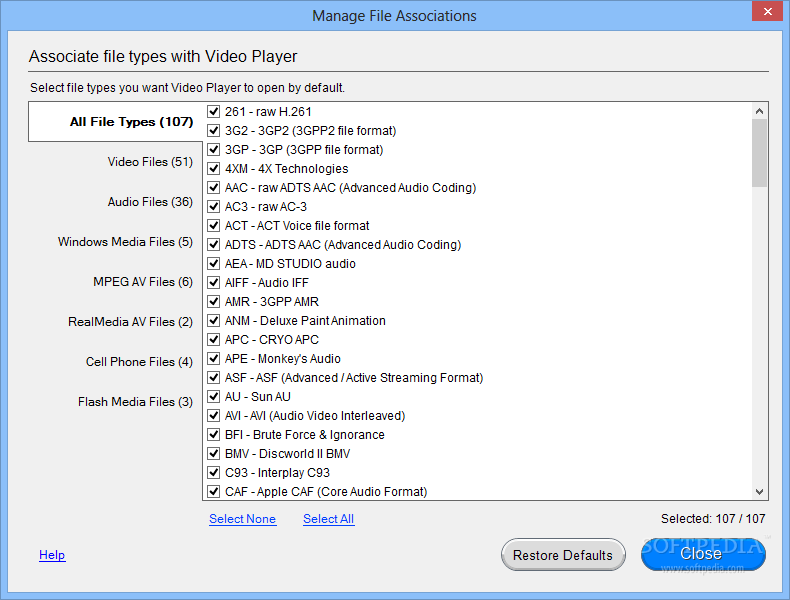Uncheck the C93 - Interplay C93 checkbox
Viewport: 790px width, 600px height.
tap(214, 472)
